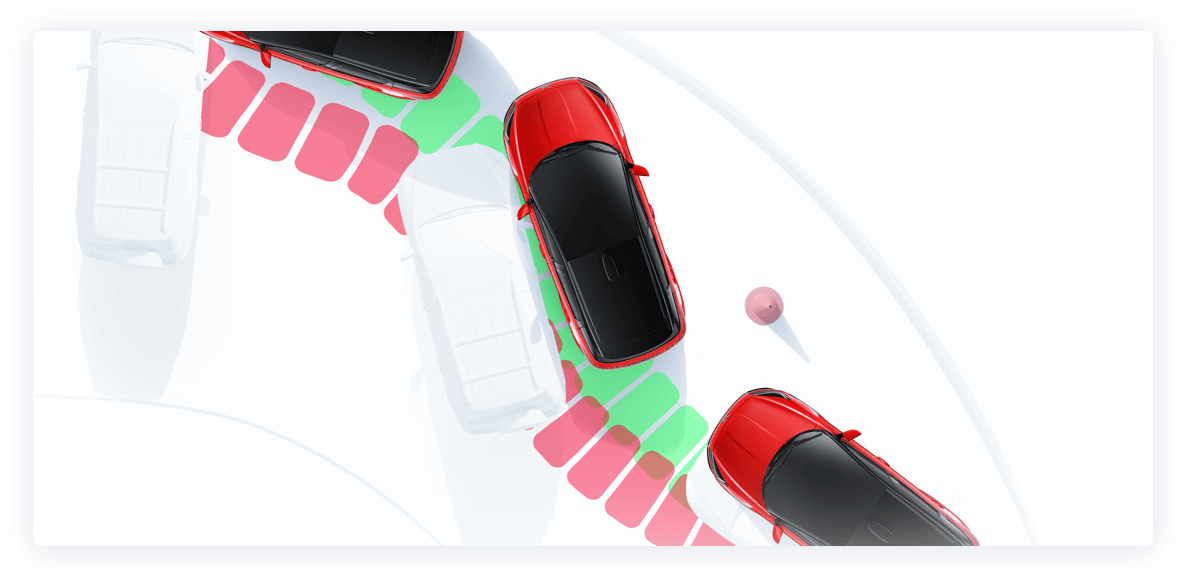Click the red car in the center
Screen dimensions: 1186x581
(x=594, y=222)
